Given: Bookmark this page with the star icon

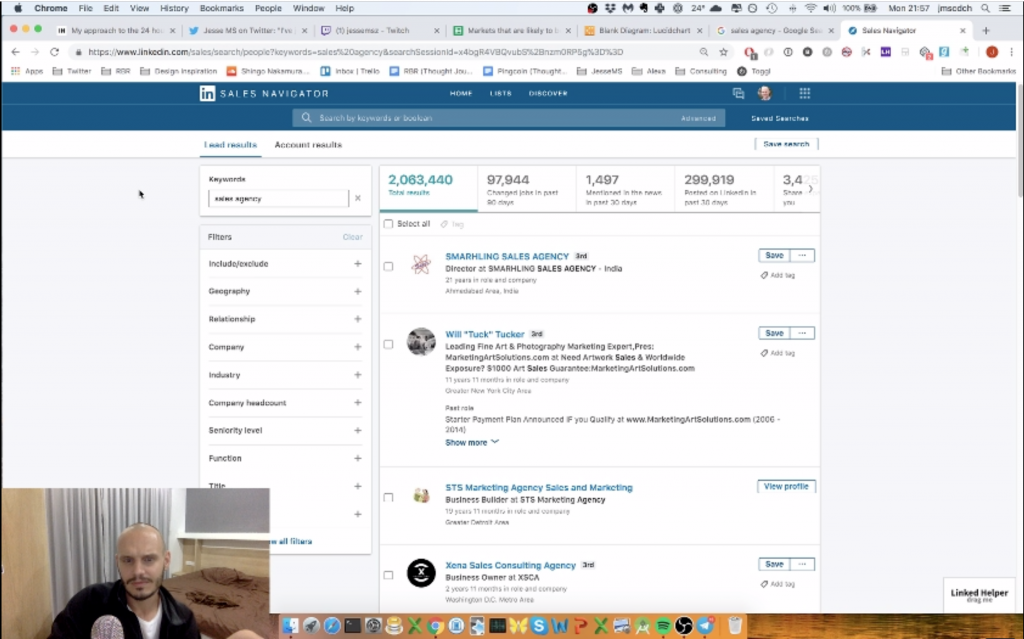Looking at the screenshot, I should (x=723, y=52).
